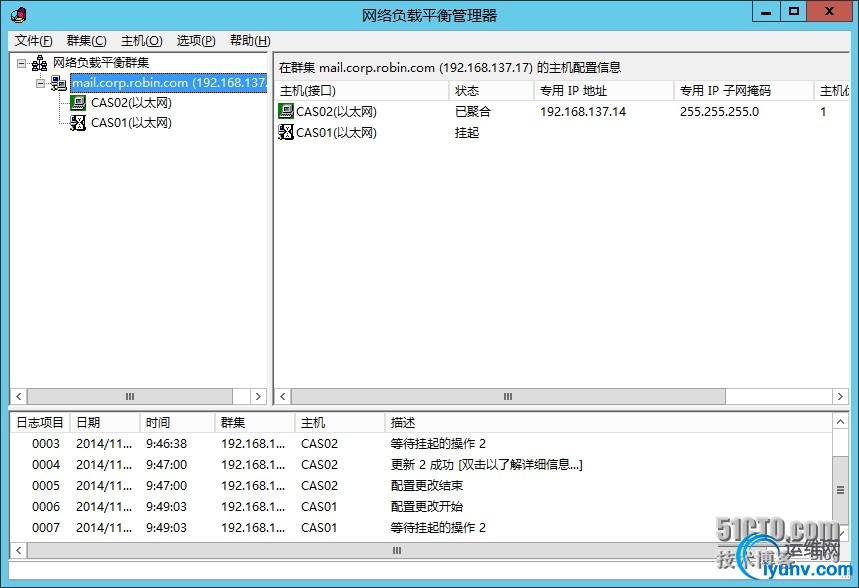859x588 pixels.
Task: Select log entry 0003
Action: [x=421, y=443]
